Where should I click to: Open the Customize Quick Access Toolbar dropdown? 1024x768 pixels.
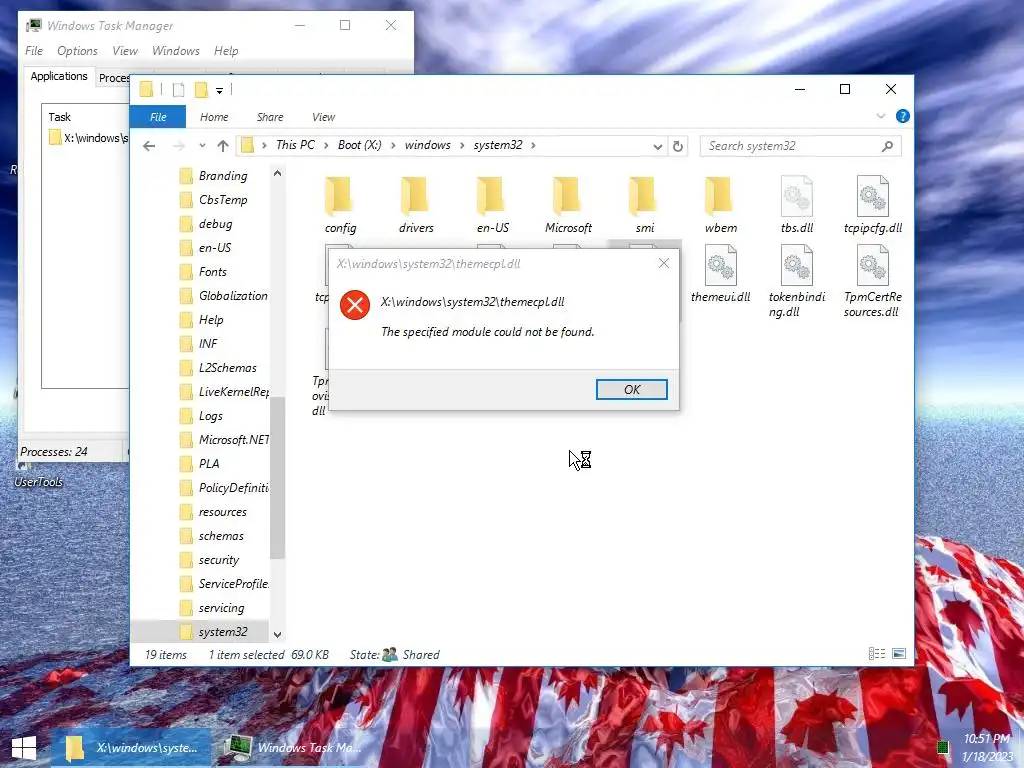point(219,91)
